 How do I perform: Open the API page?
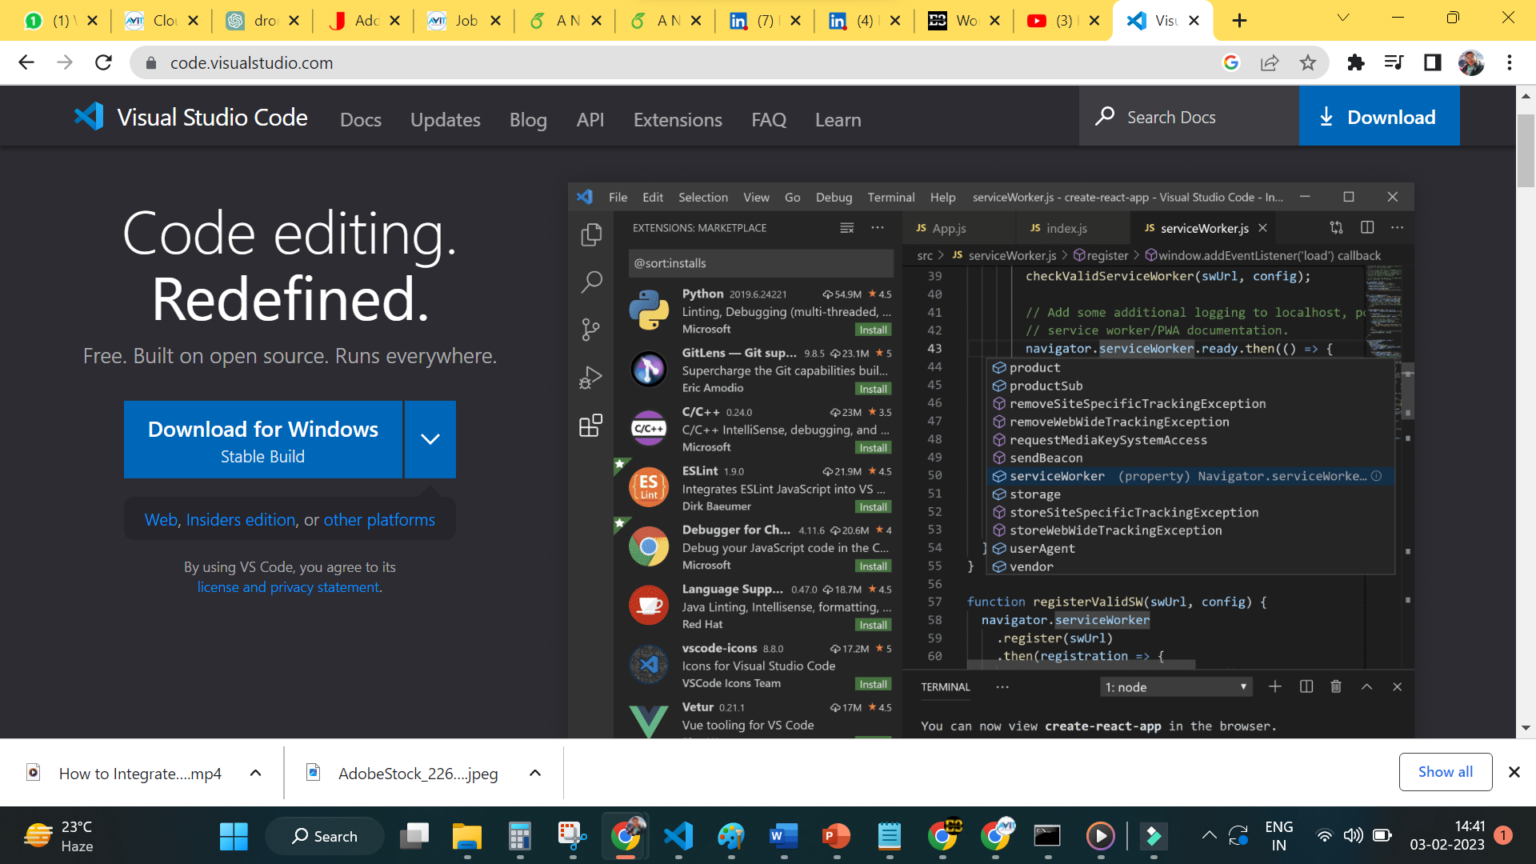pyautogui.click(x=590, y=119)
